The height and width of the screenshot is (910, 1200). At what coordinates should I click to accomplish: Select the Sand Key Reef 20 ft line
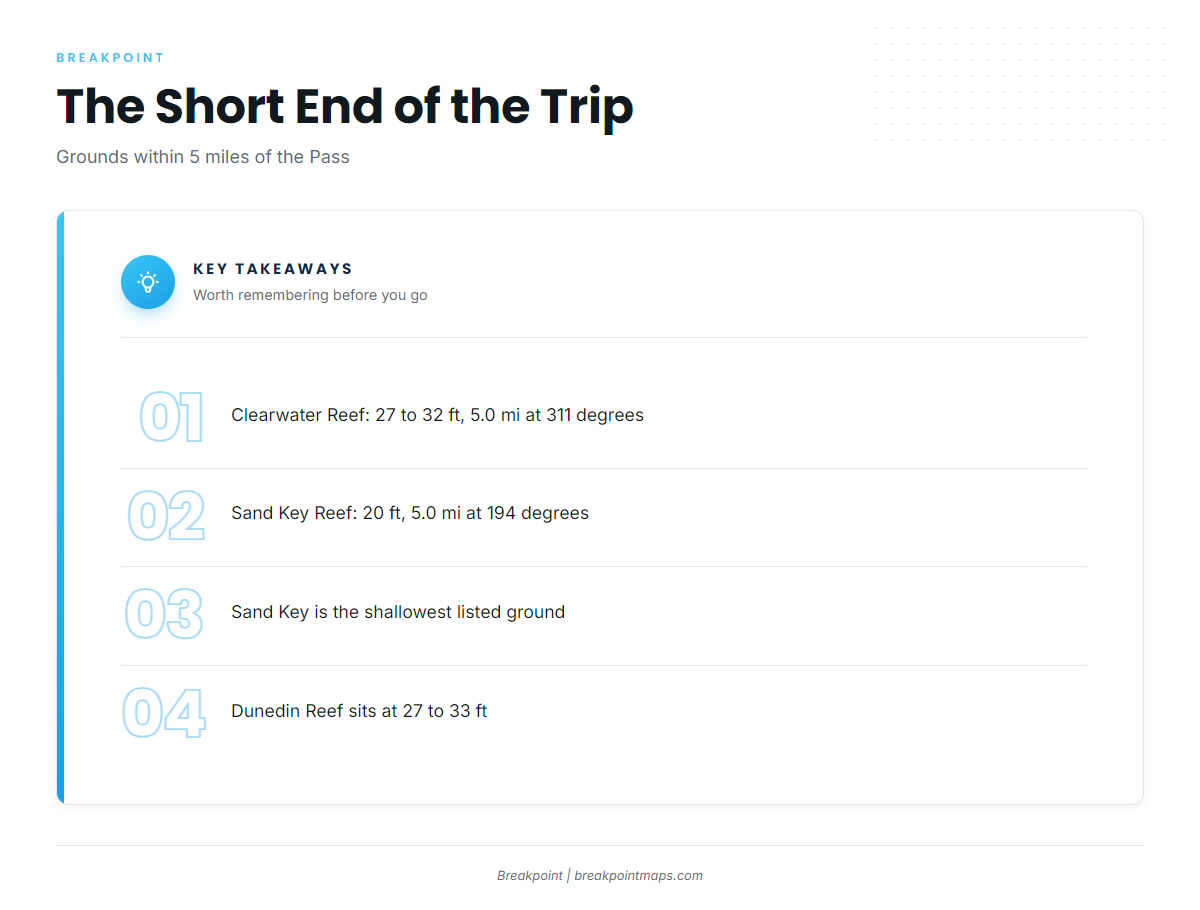pos(410,513)
